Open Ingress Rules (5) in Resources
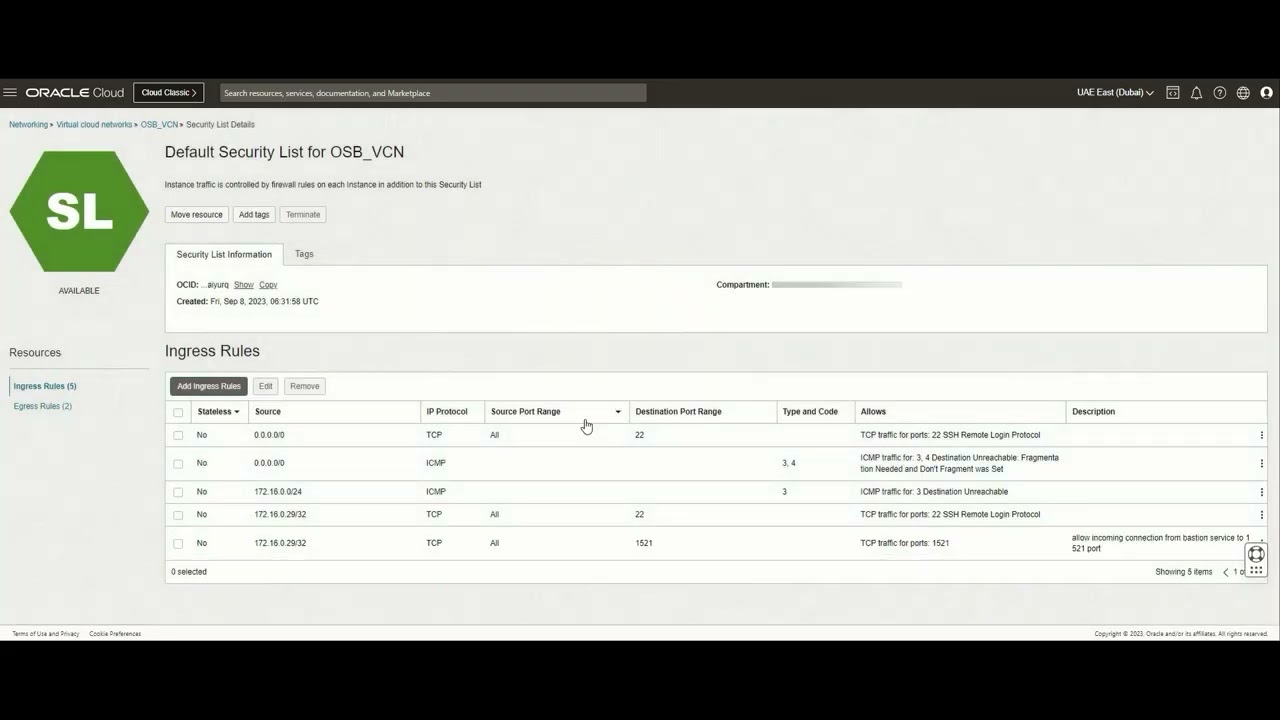Screen dimensions: 1280x720 (45, 386)
